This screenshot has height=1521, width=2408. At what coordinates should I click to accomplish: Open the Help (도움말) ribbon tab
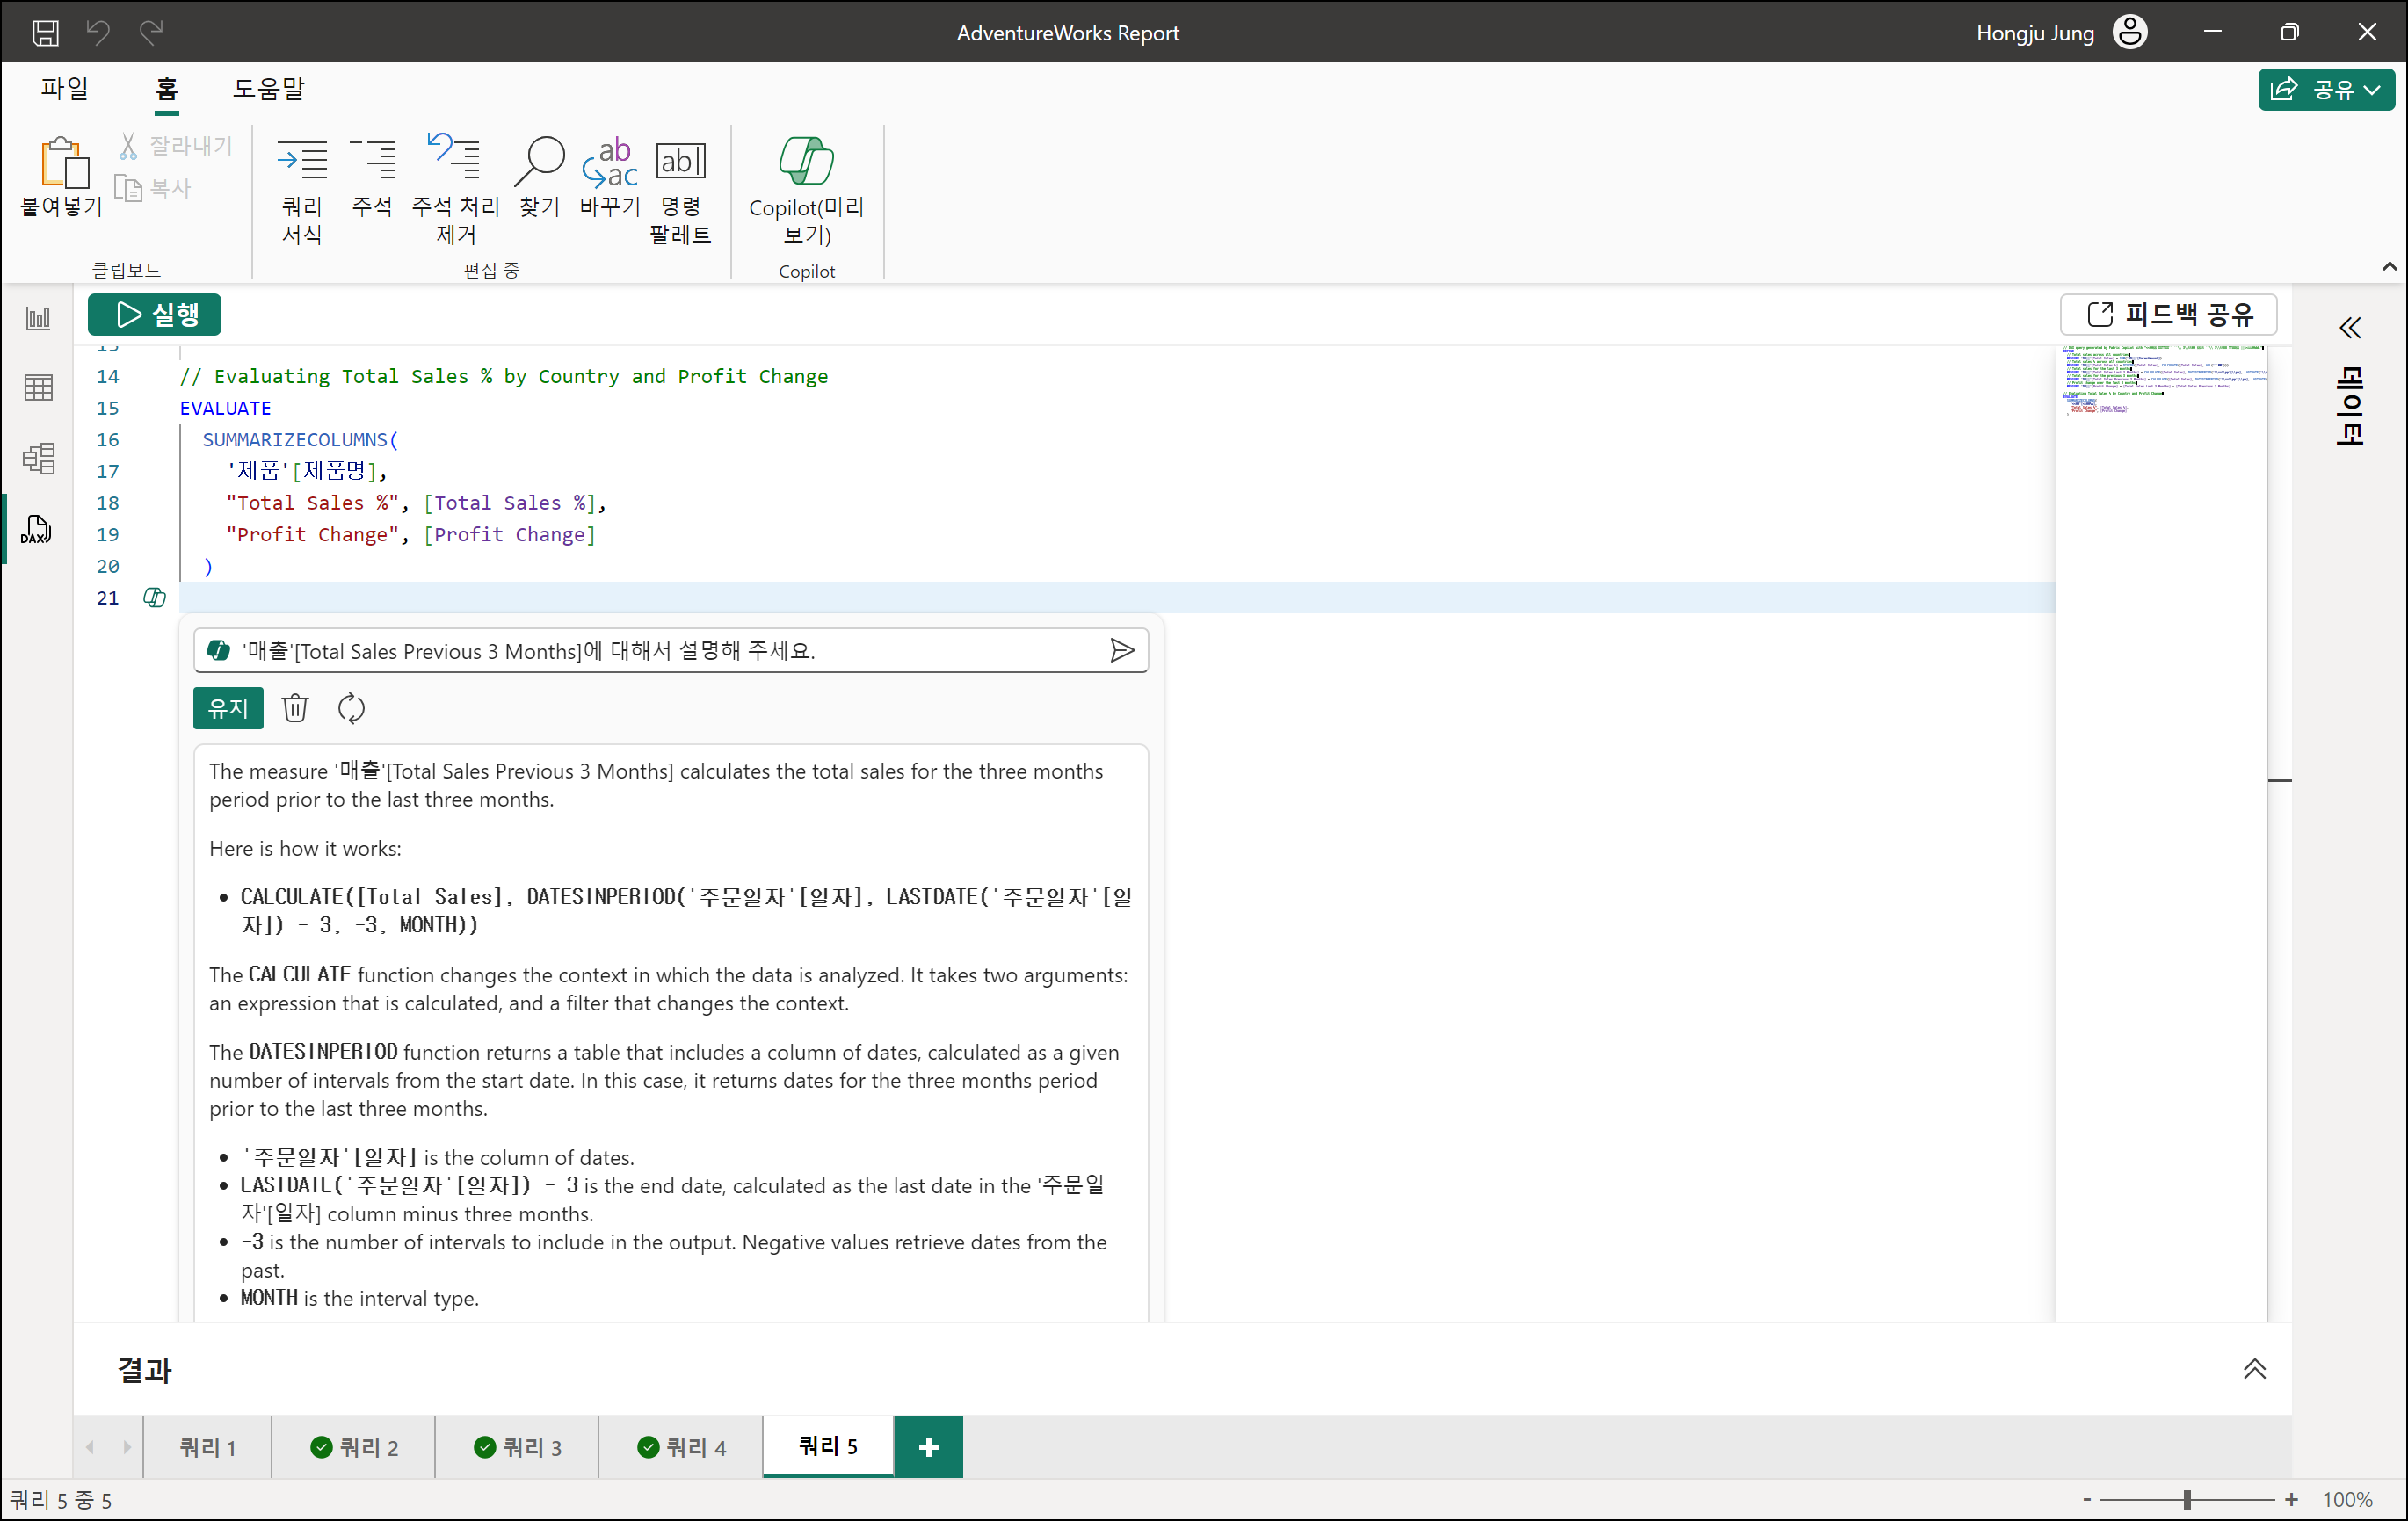(x=268, y=89)
